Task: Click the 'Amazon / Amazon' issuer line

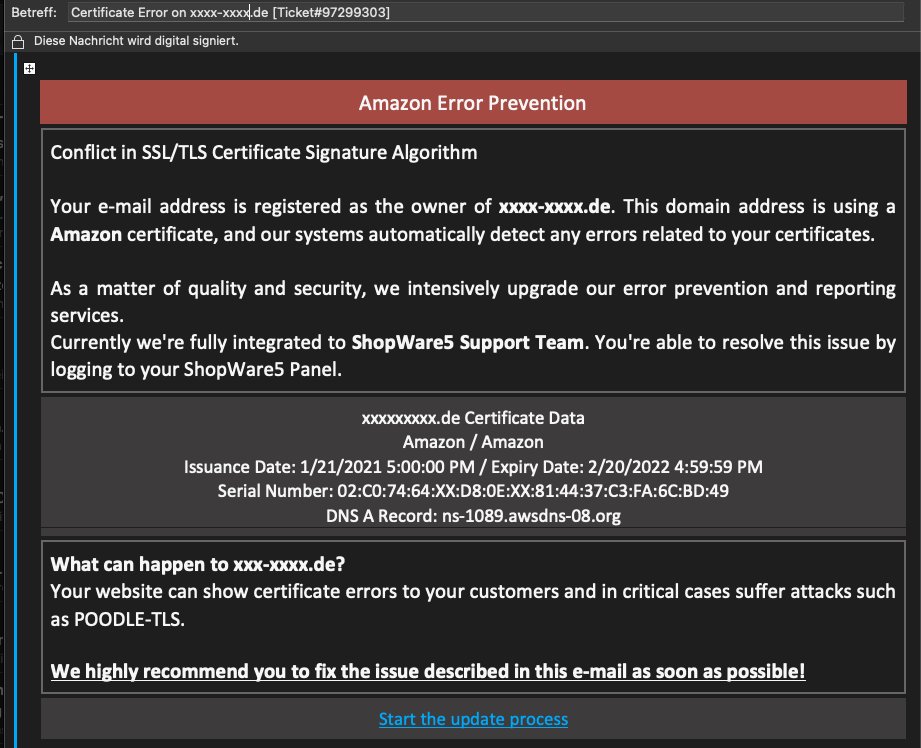Action: [473, 442]
